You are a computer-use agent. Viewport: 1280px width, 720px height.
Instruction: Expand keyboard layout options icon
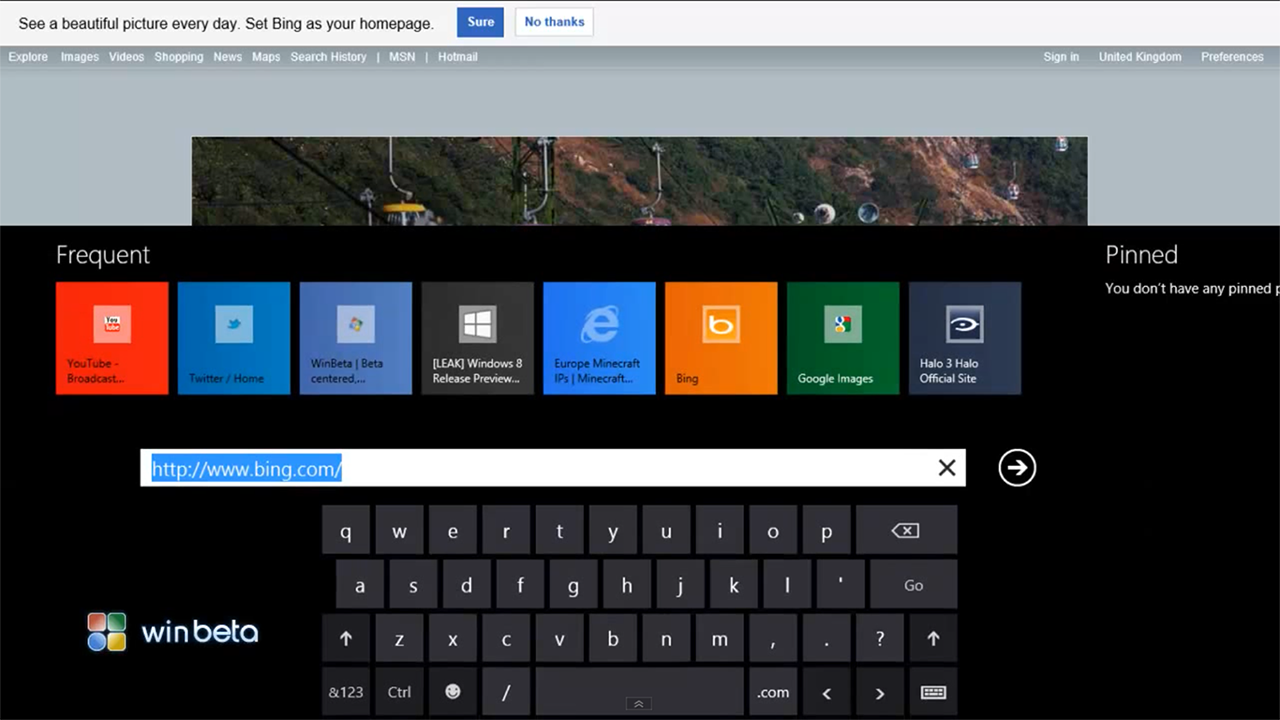click(x=933, y=692)
